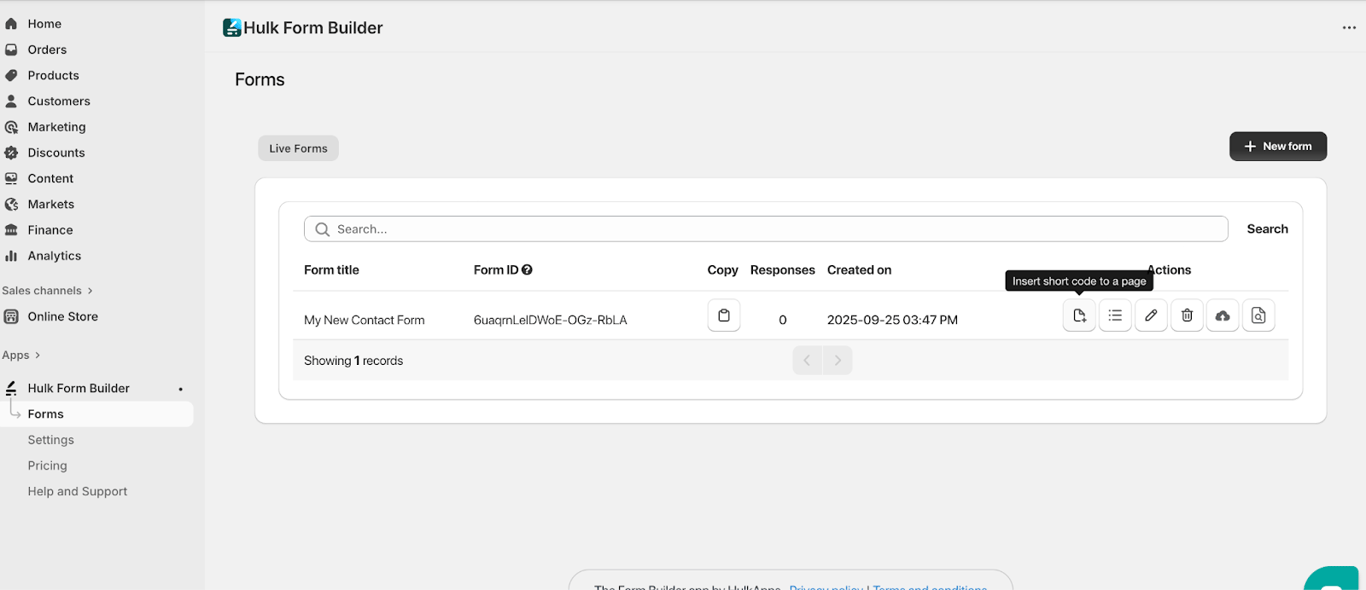This screenshot has width=1366, height=590.
Task: Edit My New Contact Form with pencil icon
Action: pyautogui.click(x=1151, y=316)
